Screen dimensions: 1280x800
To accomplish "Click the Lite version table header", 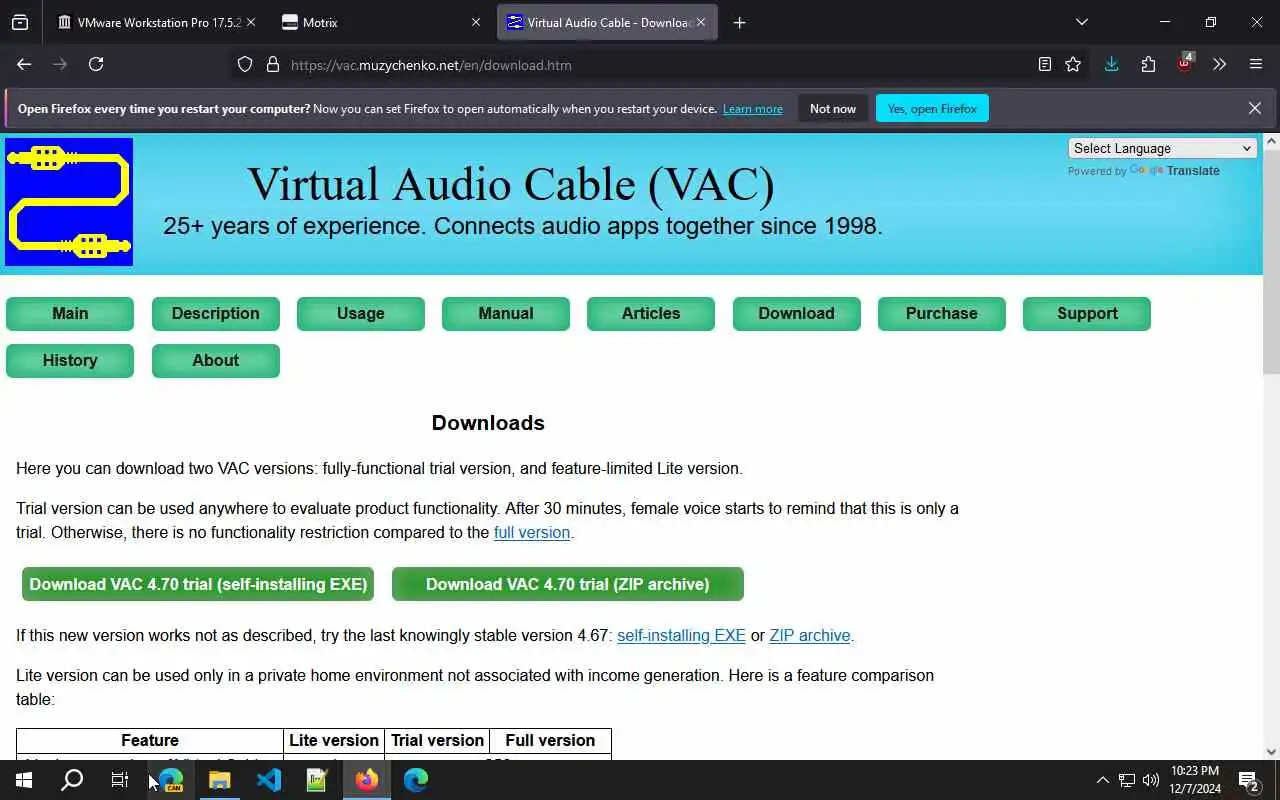I will coord(334,741).
